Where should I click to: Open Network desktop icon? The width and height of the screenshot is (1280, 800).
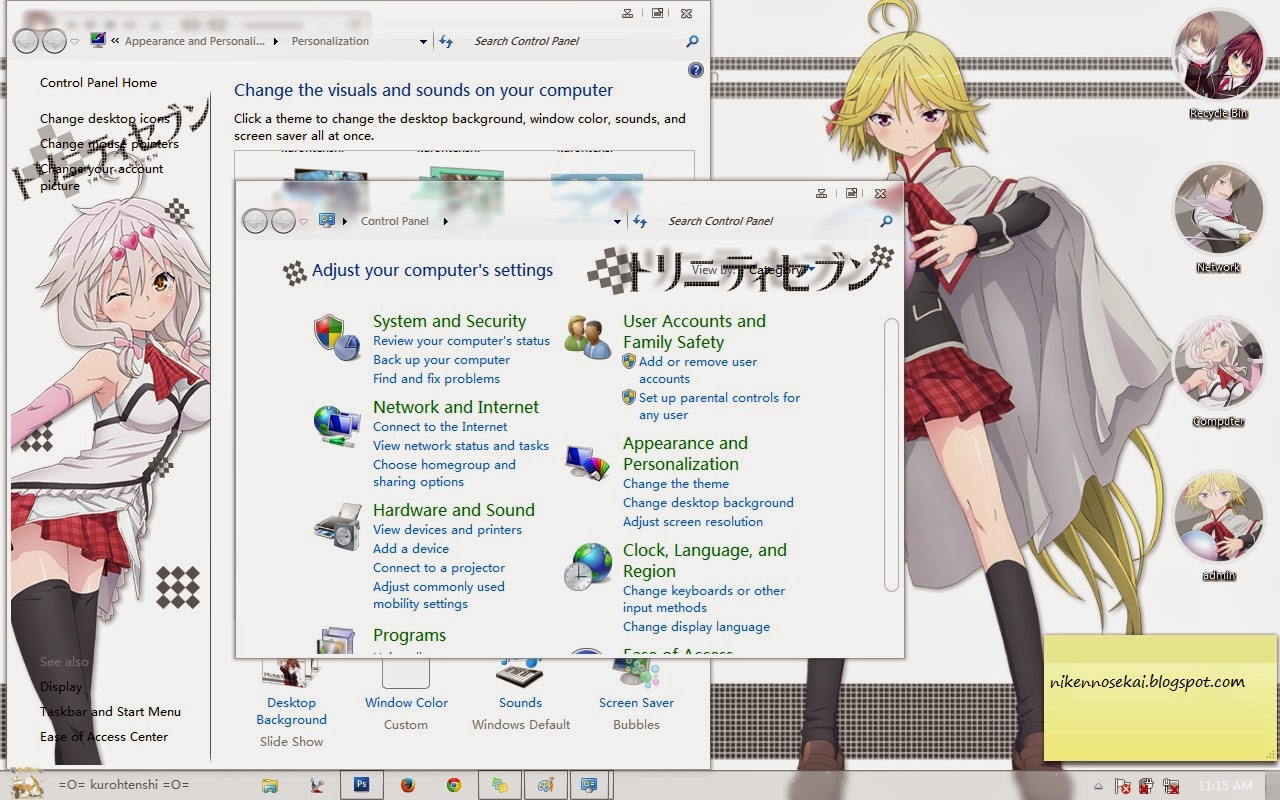(x=1217, y=210)
